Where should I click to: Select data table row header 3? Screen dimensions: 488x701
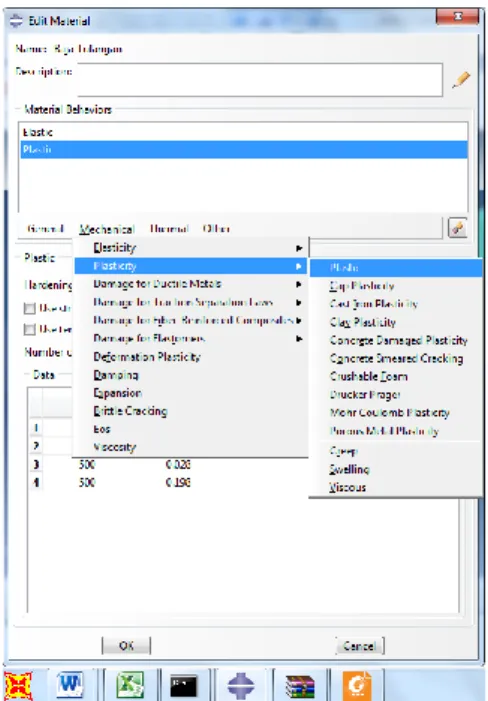[36, 465]
